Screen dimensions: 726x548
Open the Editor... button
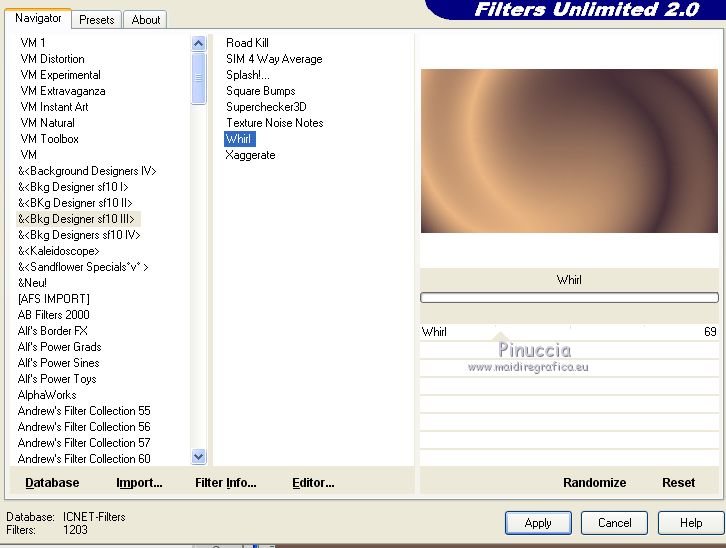tap(313, 483)
